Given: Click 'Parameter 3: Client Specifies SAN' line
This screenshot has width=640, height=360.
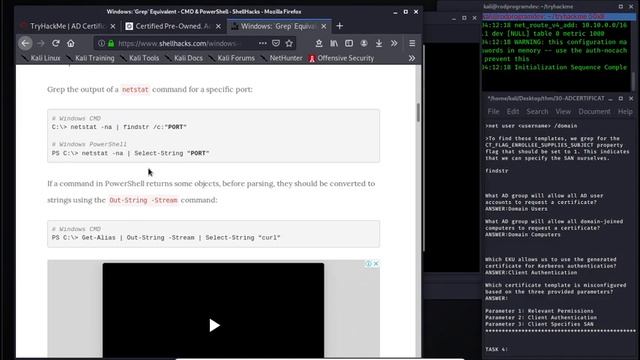Looking at the screenshot, I should click(x=539, y=324).
